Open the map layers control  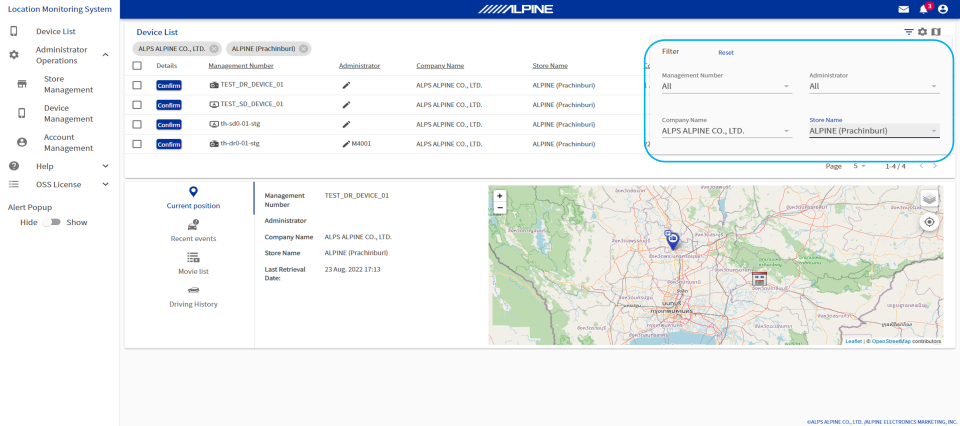[x=929, y=198]
